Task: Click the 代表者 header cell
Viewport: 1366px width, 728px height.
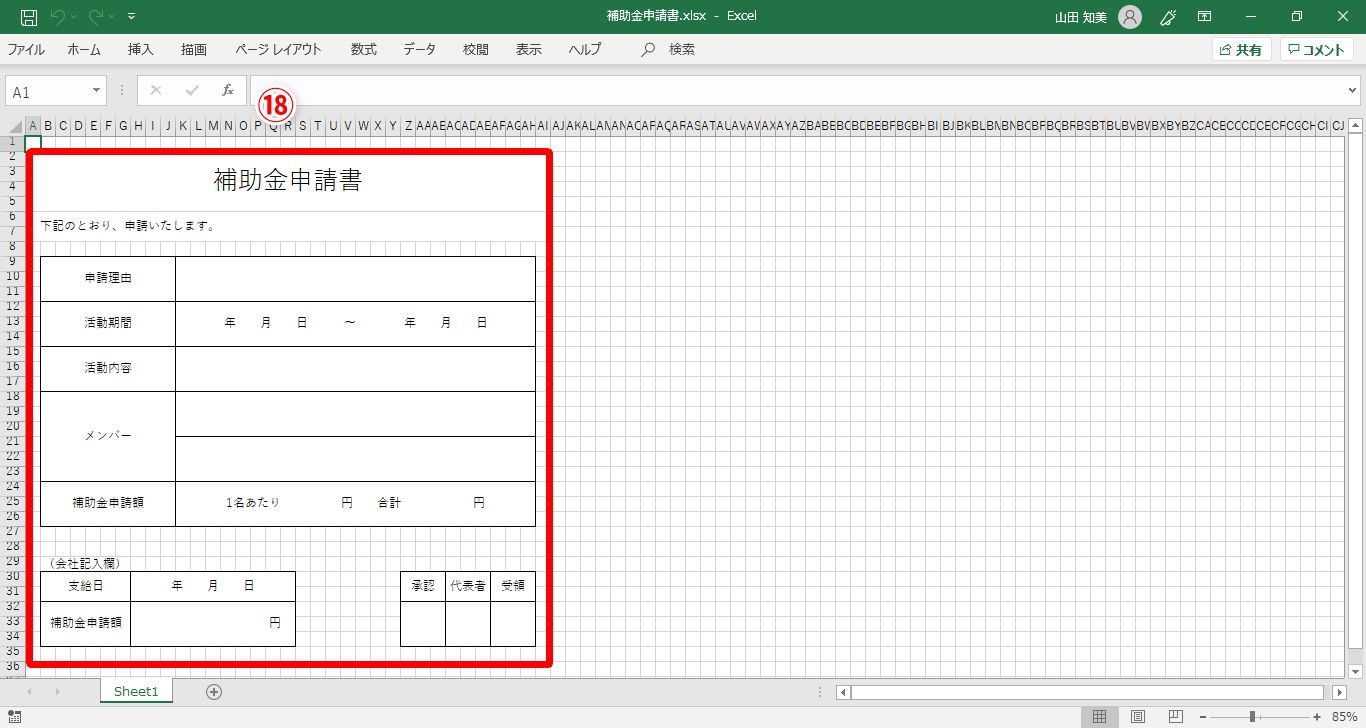Action: click(x=468, y=586)
